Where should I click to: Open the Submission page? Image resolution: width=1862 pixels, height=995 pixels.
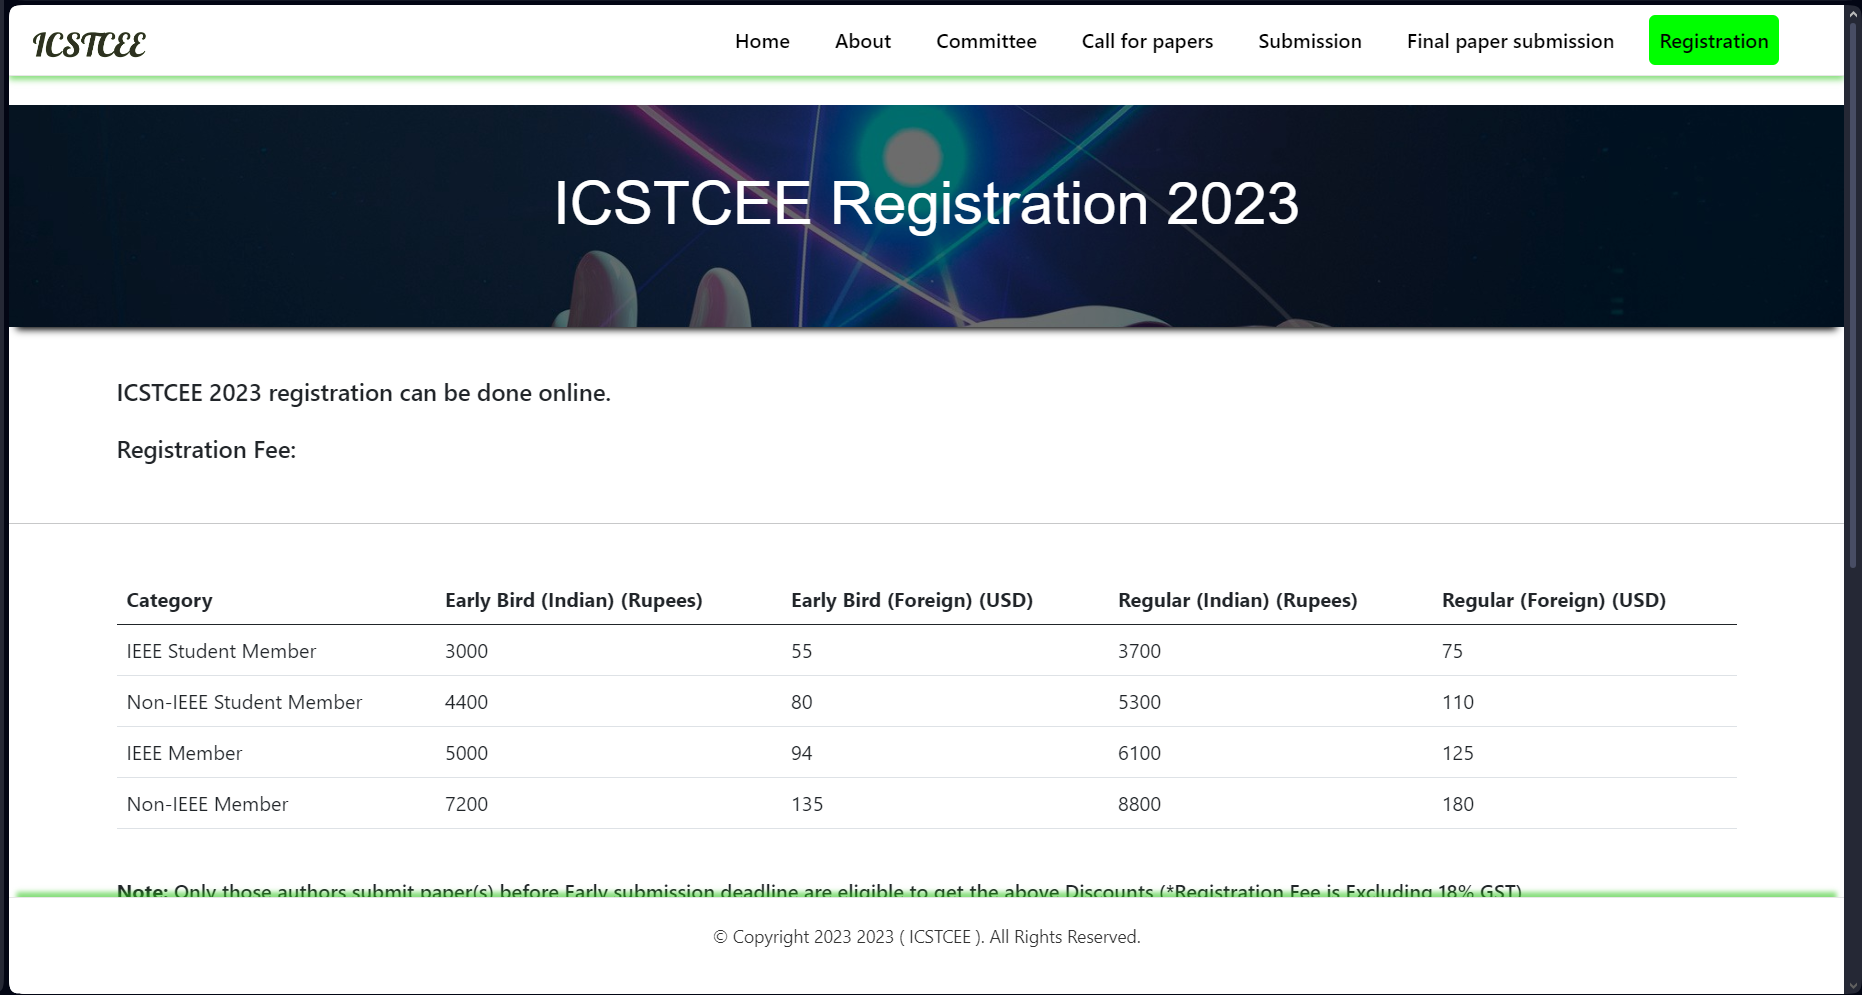[x=1310, y=41]
